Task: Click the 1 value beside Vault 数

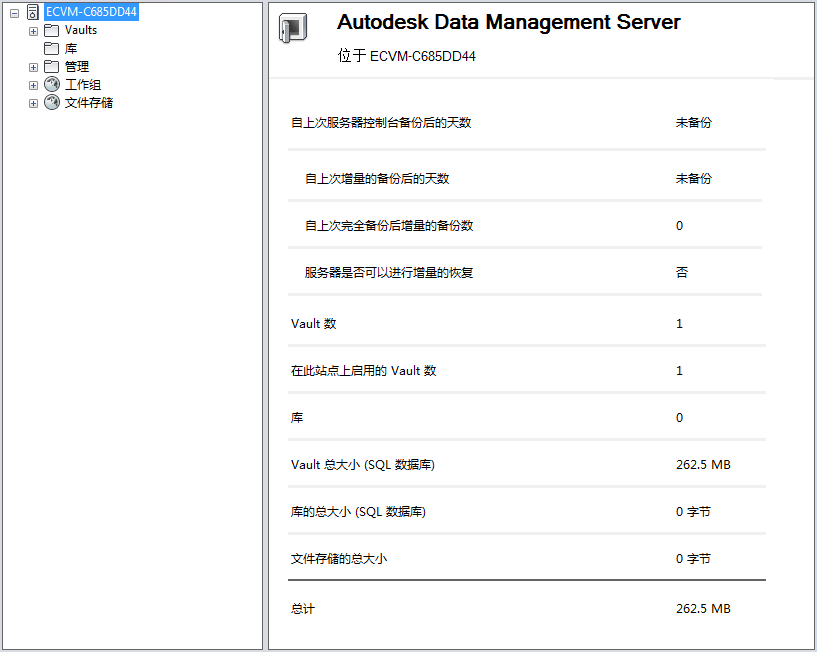Action: pyautogui.click(x=679, y=324)
